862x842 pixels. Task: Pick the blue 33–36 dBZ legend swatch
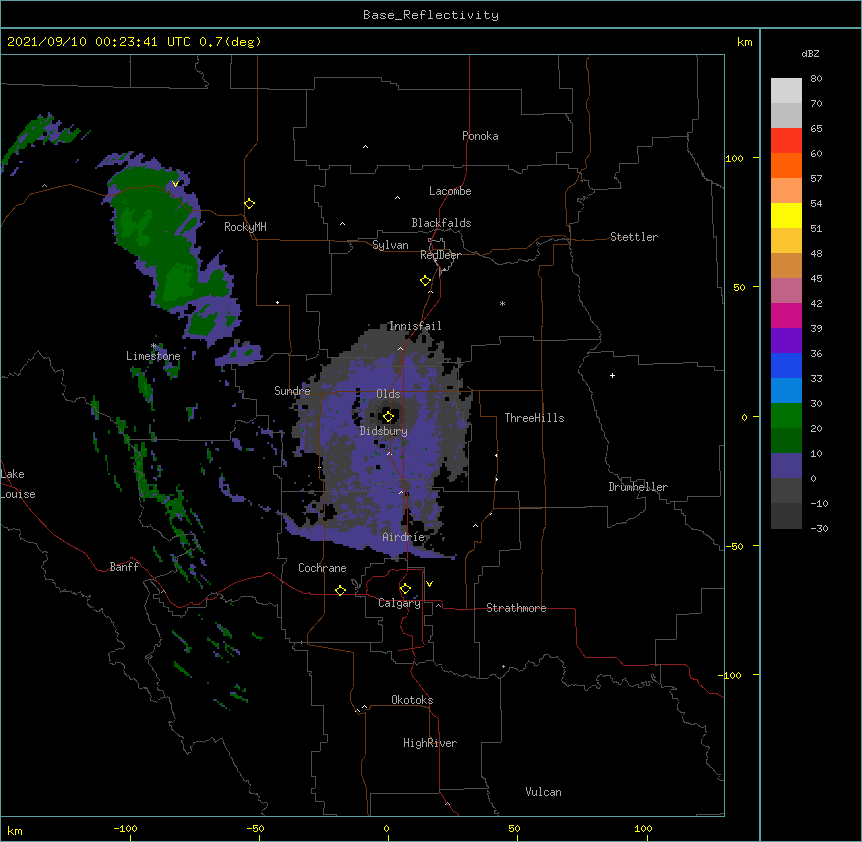pos(786,365)
